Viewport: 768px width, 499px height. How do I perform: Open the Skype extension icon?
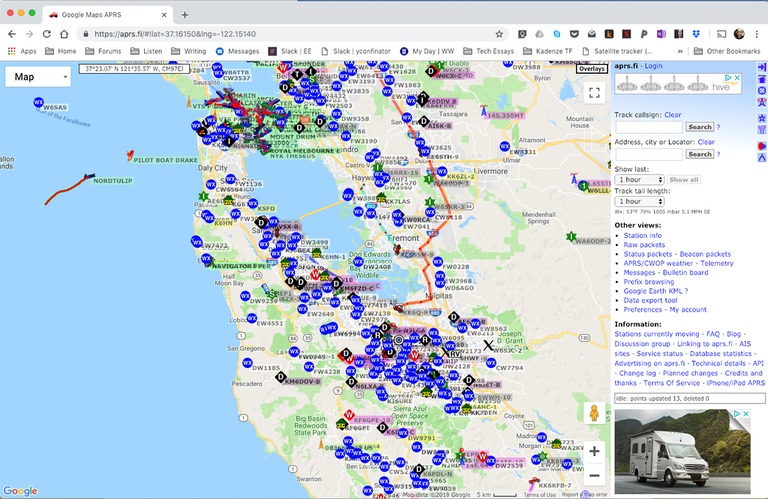(557, 34)
